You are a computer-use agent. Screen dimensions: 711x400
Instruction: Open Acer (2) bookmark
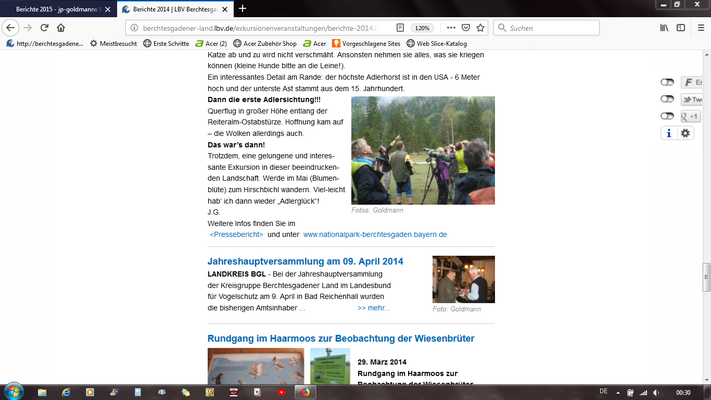(211, 44)
